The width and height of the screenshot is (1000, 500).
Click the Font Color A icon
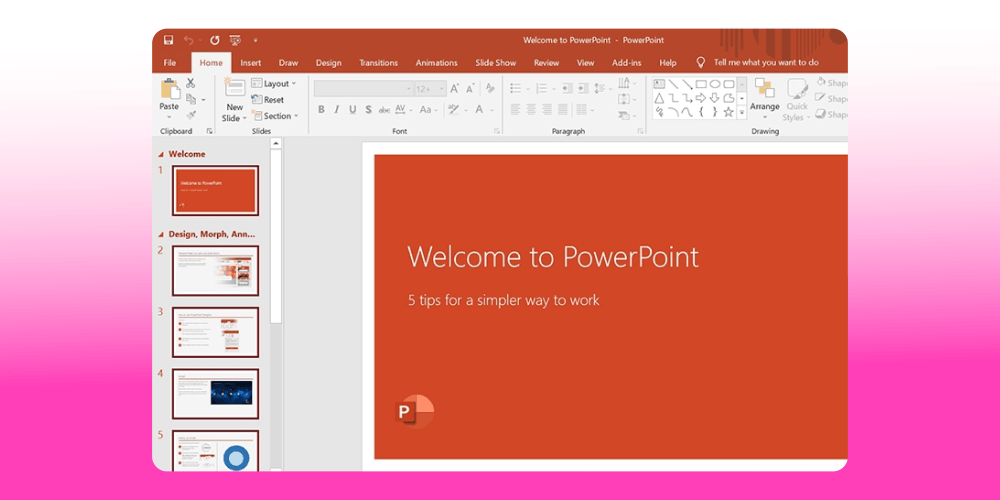click(479, 110)
